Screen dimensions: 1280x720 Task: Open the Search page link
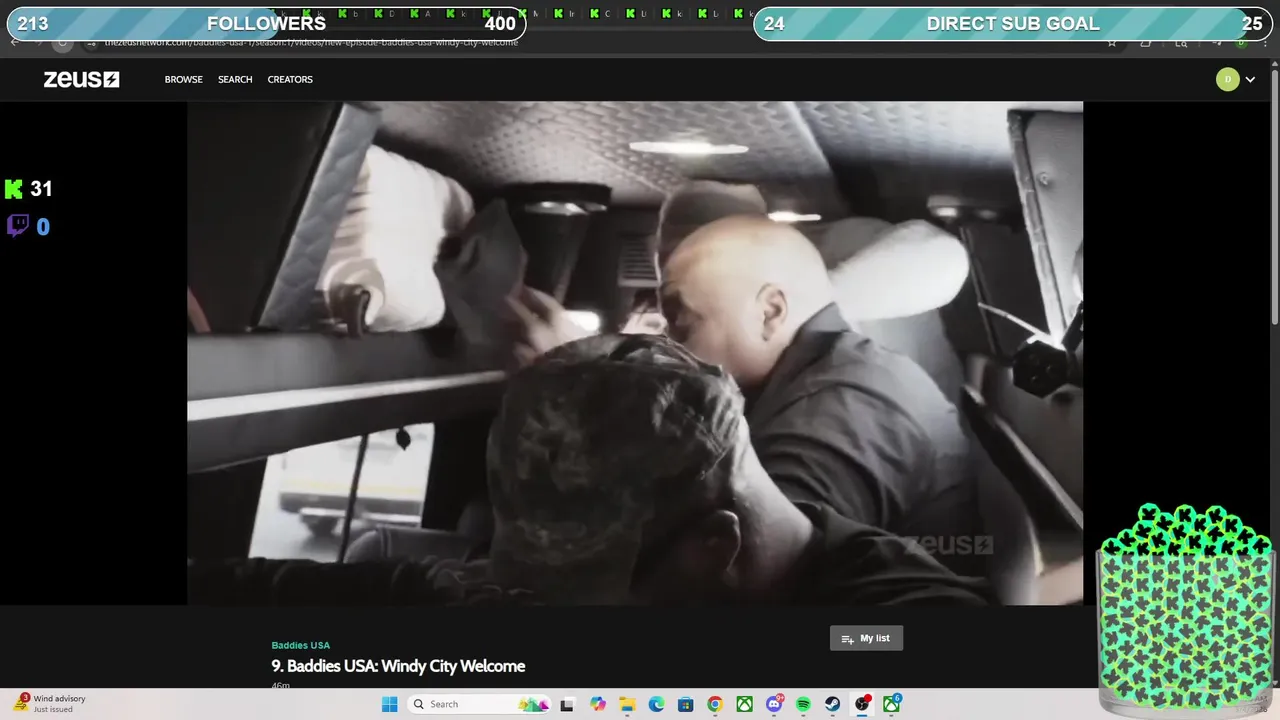click(x=235, y=79)
